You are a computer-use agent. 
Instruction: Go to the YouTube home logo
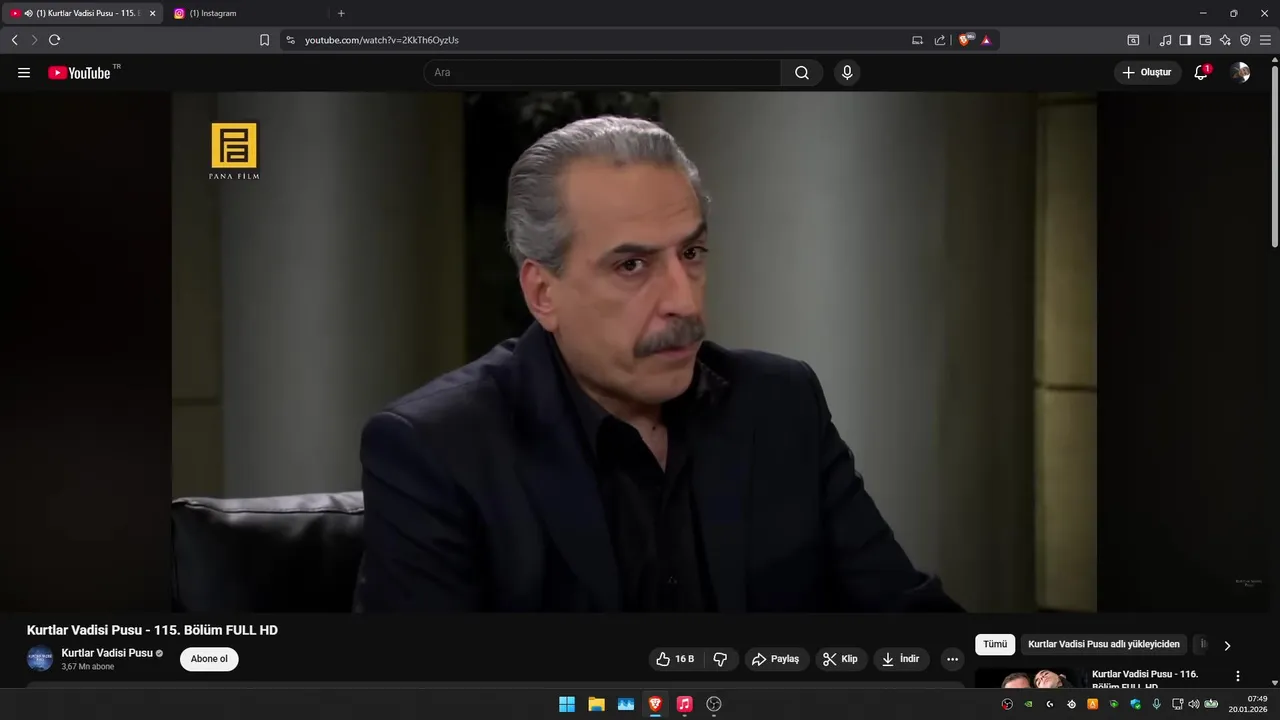pos(80,73)
